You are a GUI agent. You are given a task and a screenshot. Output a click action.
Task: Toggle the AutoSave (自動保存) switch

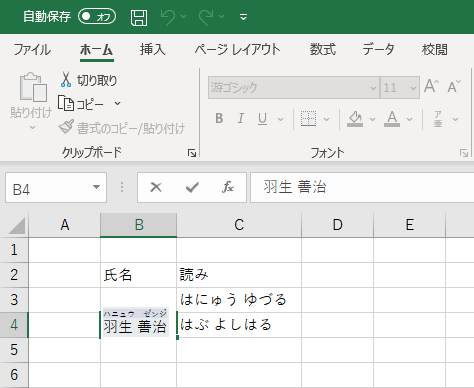pos(97,16)
